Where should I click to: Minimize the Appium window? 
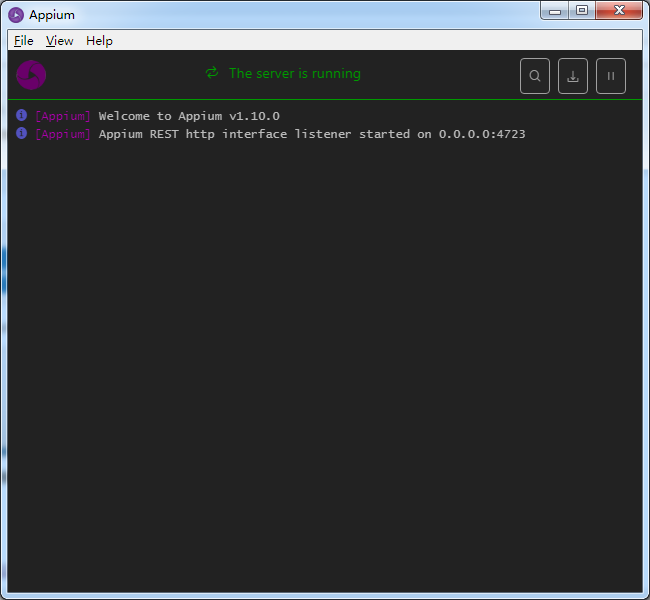click(x=555, y=10)
